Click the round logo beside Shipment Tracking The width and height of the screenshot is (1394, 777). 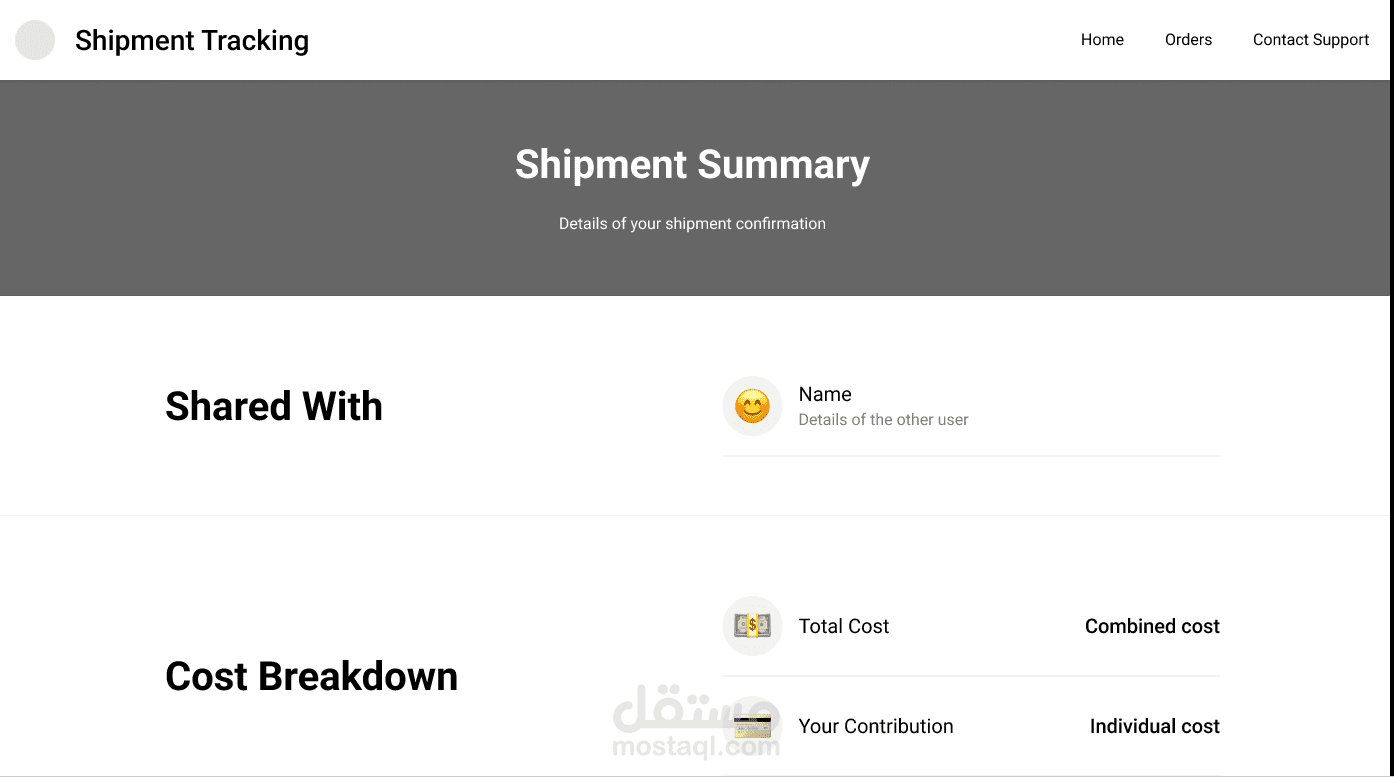35,40
